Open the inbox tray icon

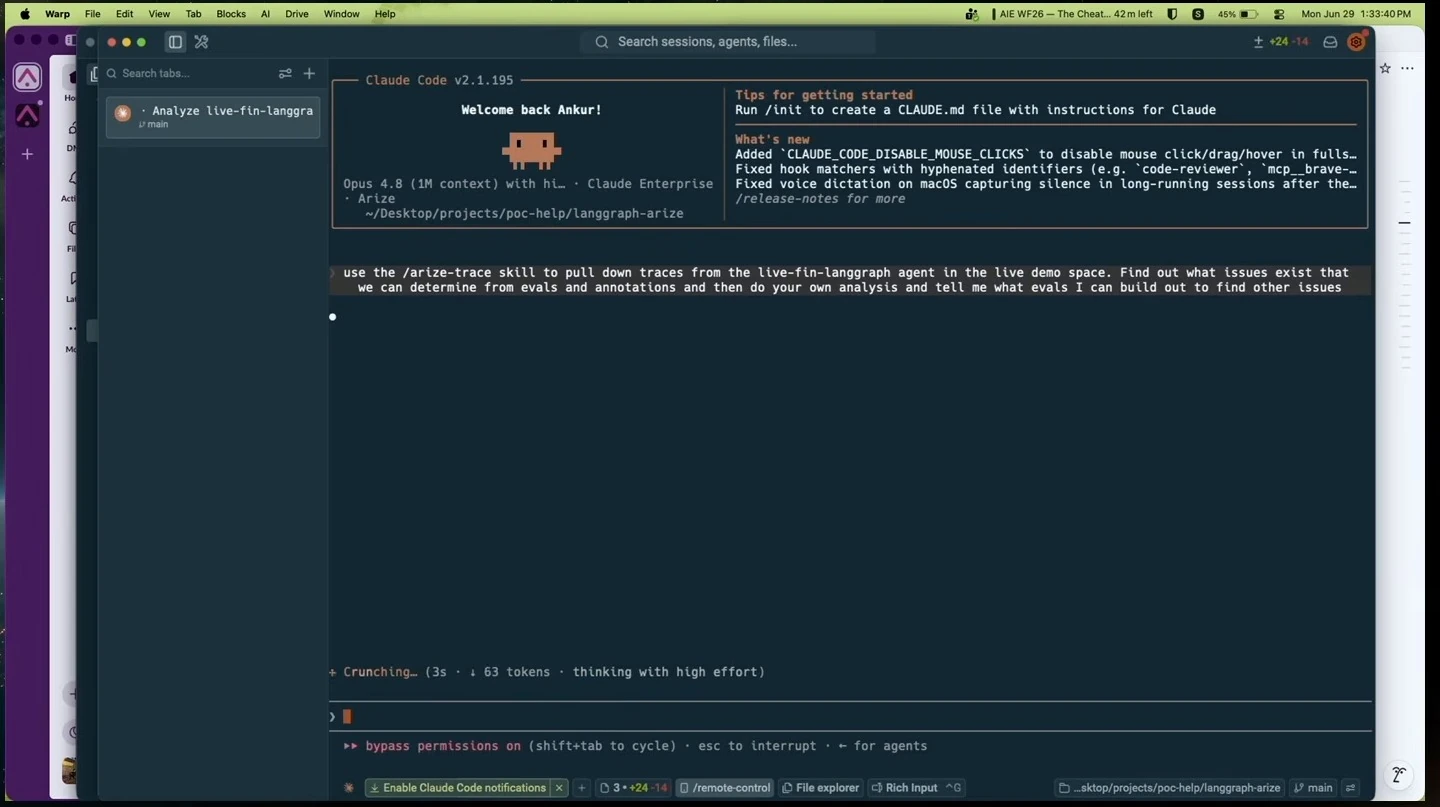(1330, 42)
